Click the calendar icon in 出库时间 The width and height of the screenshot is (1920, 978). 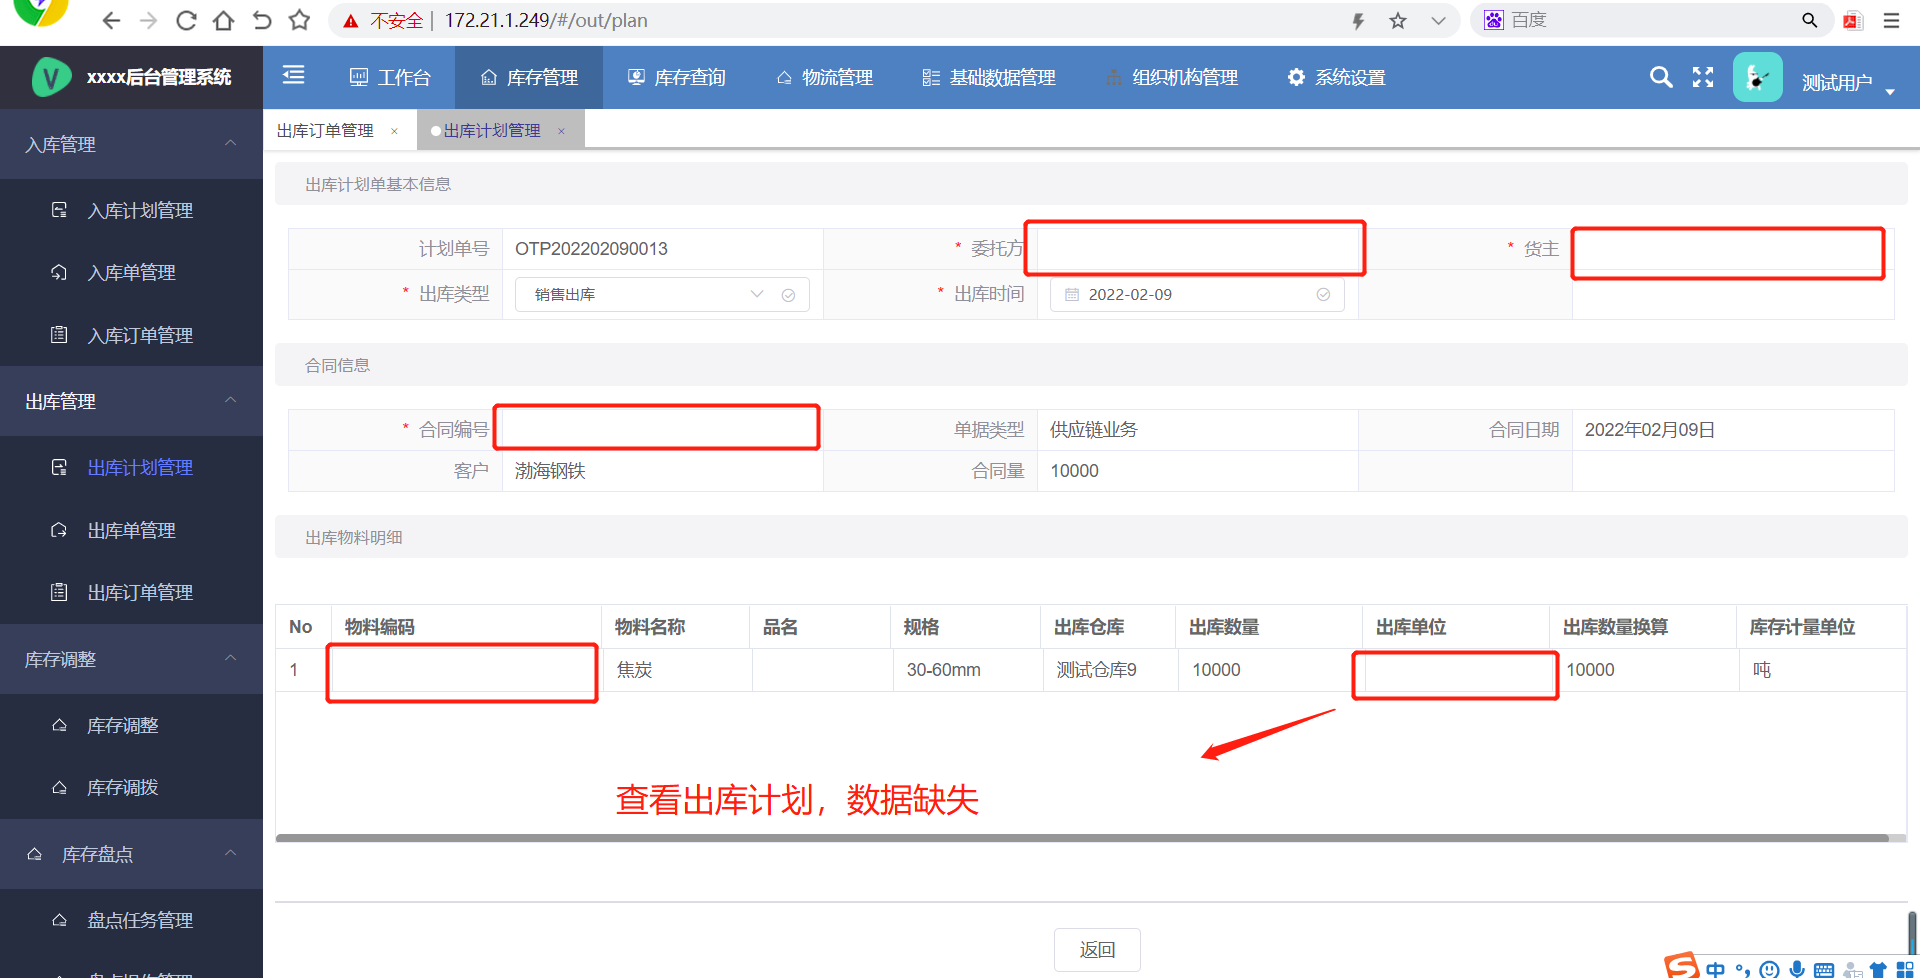(x=1072, y=294)
